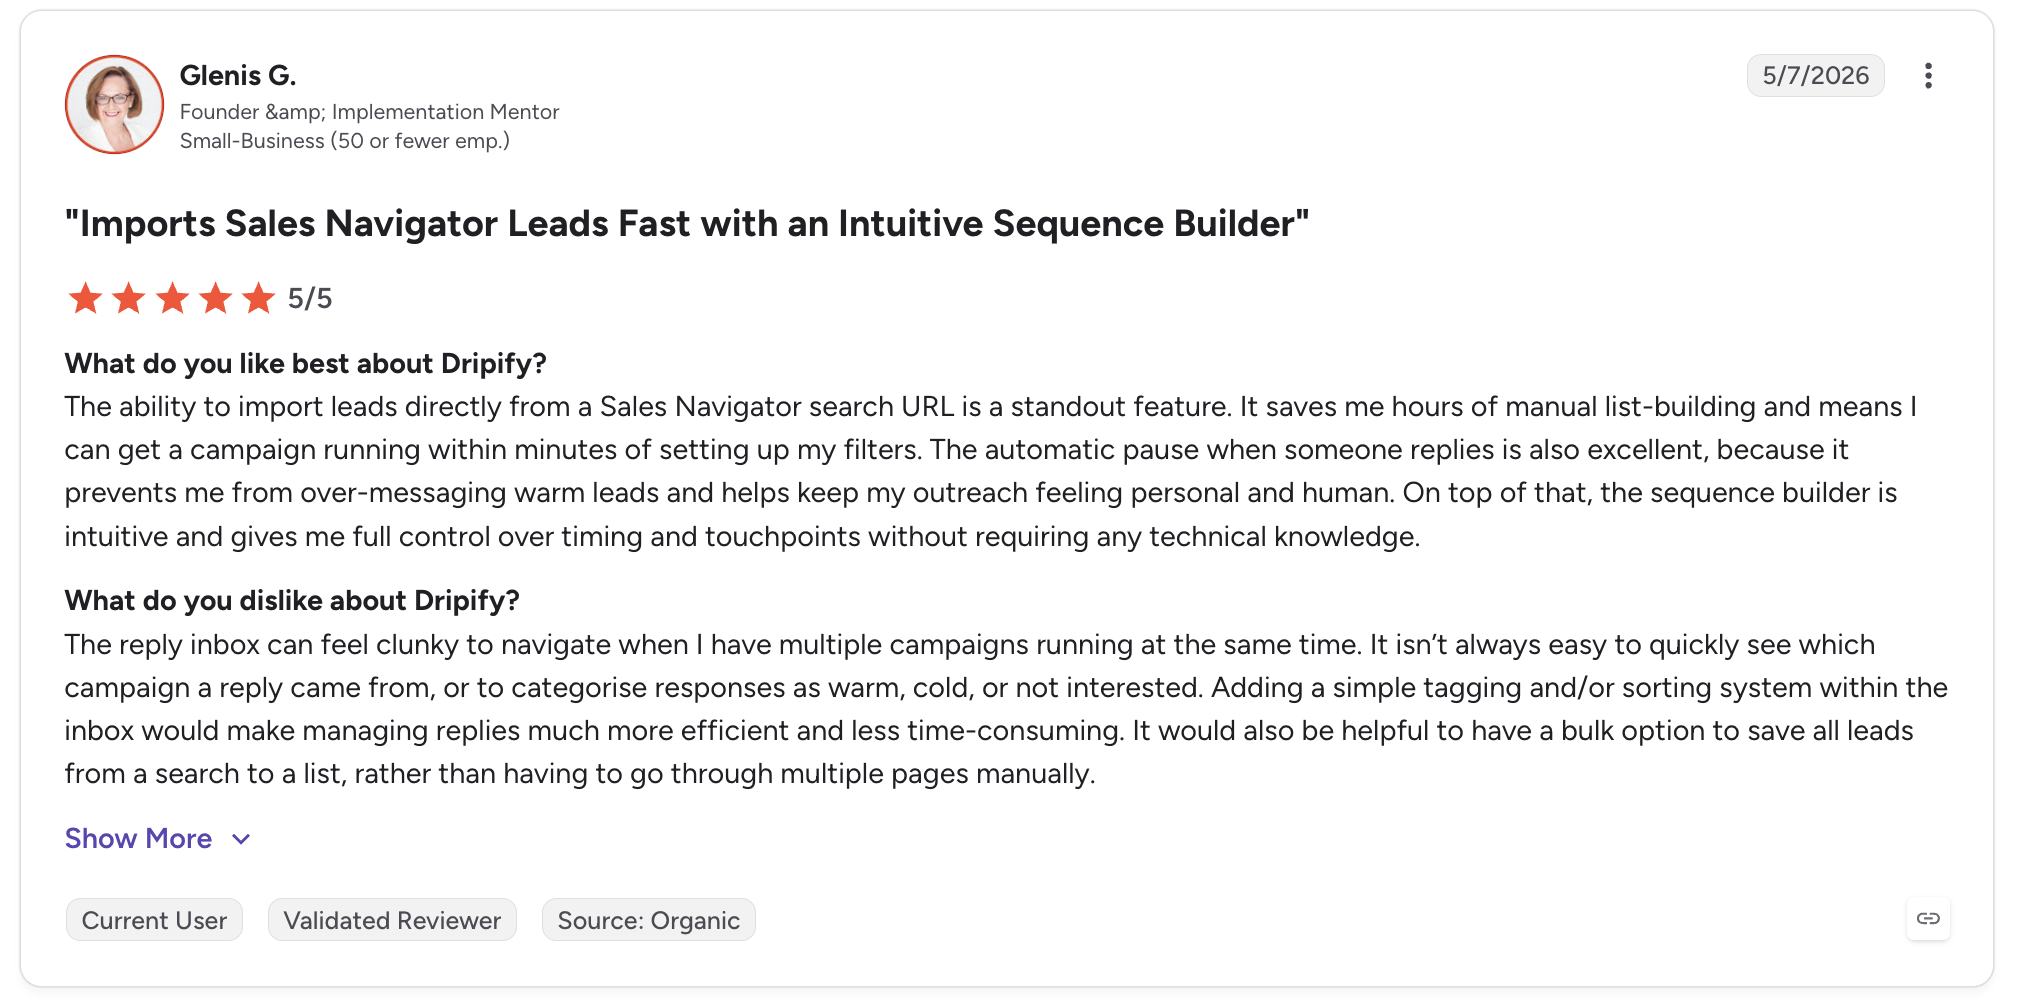Screen dimensions: 2018x1004
Task: Select the Validated Reviewer tag
Action: (x=392, y=920)
